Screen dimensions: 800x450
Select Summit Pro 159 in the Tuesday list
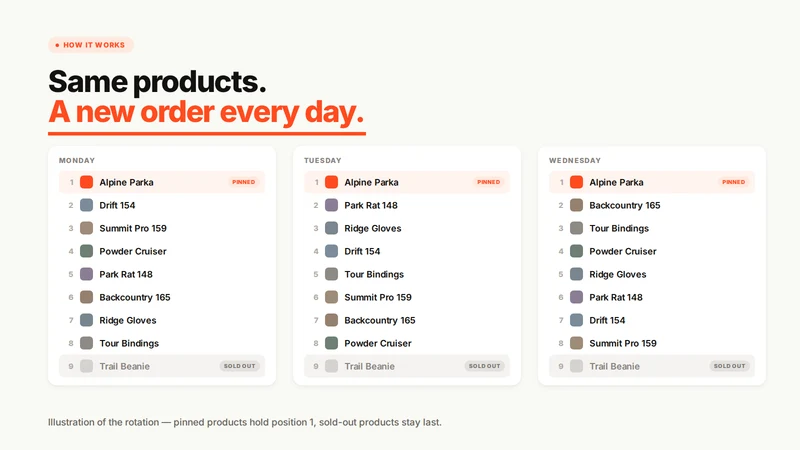(x=407, y=297)
